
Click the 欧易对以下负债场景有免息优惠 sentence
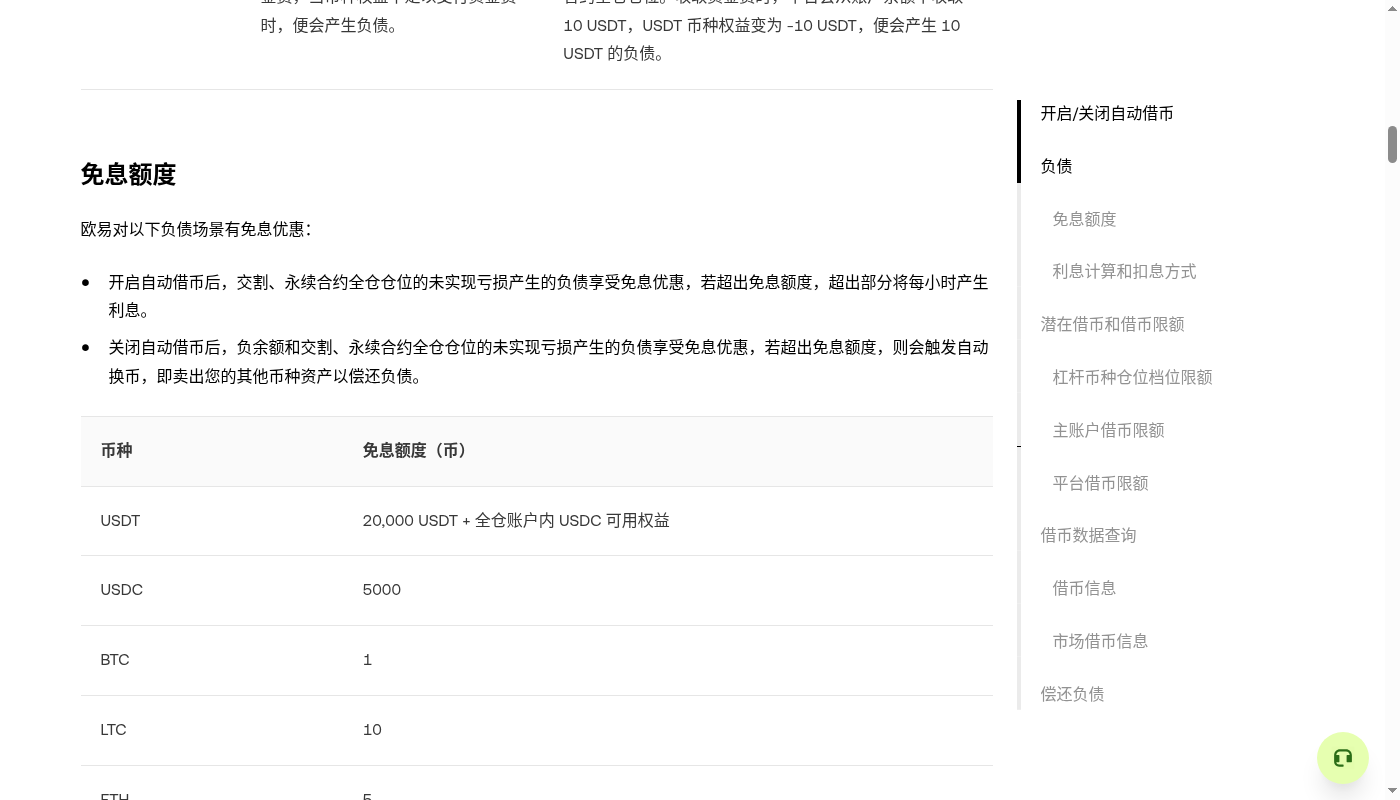pyautogui.click(x=196, y=229)
